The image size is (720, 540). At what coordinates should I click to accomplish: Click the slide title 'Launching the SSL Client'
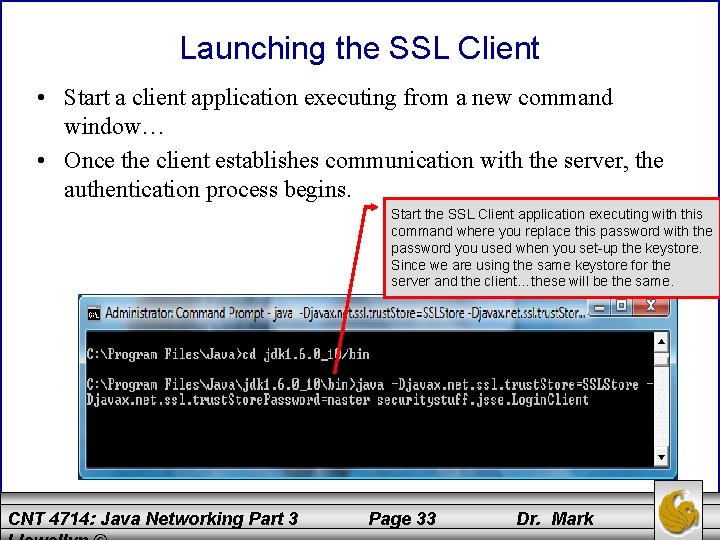click(x=360, y=48)
